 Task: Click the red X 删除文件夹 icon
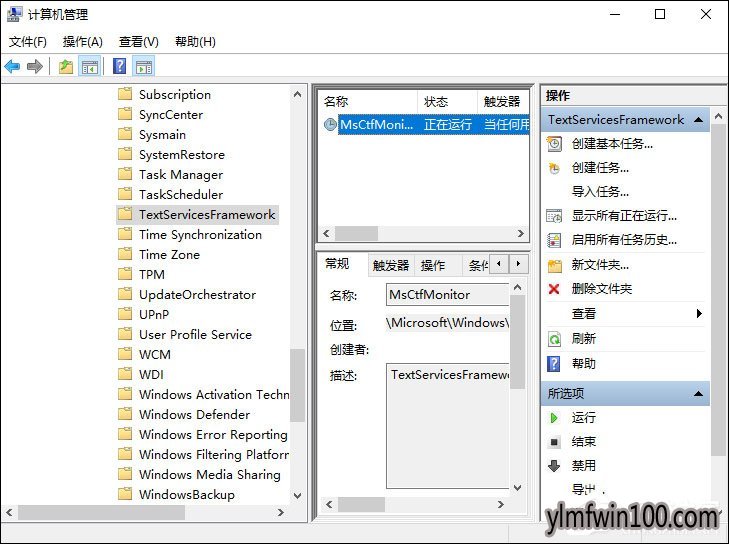point(555,289)
